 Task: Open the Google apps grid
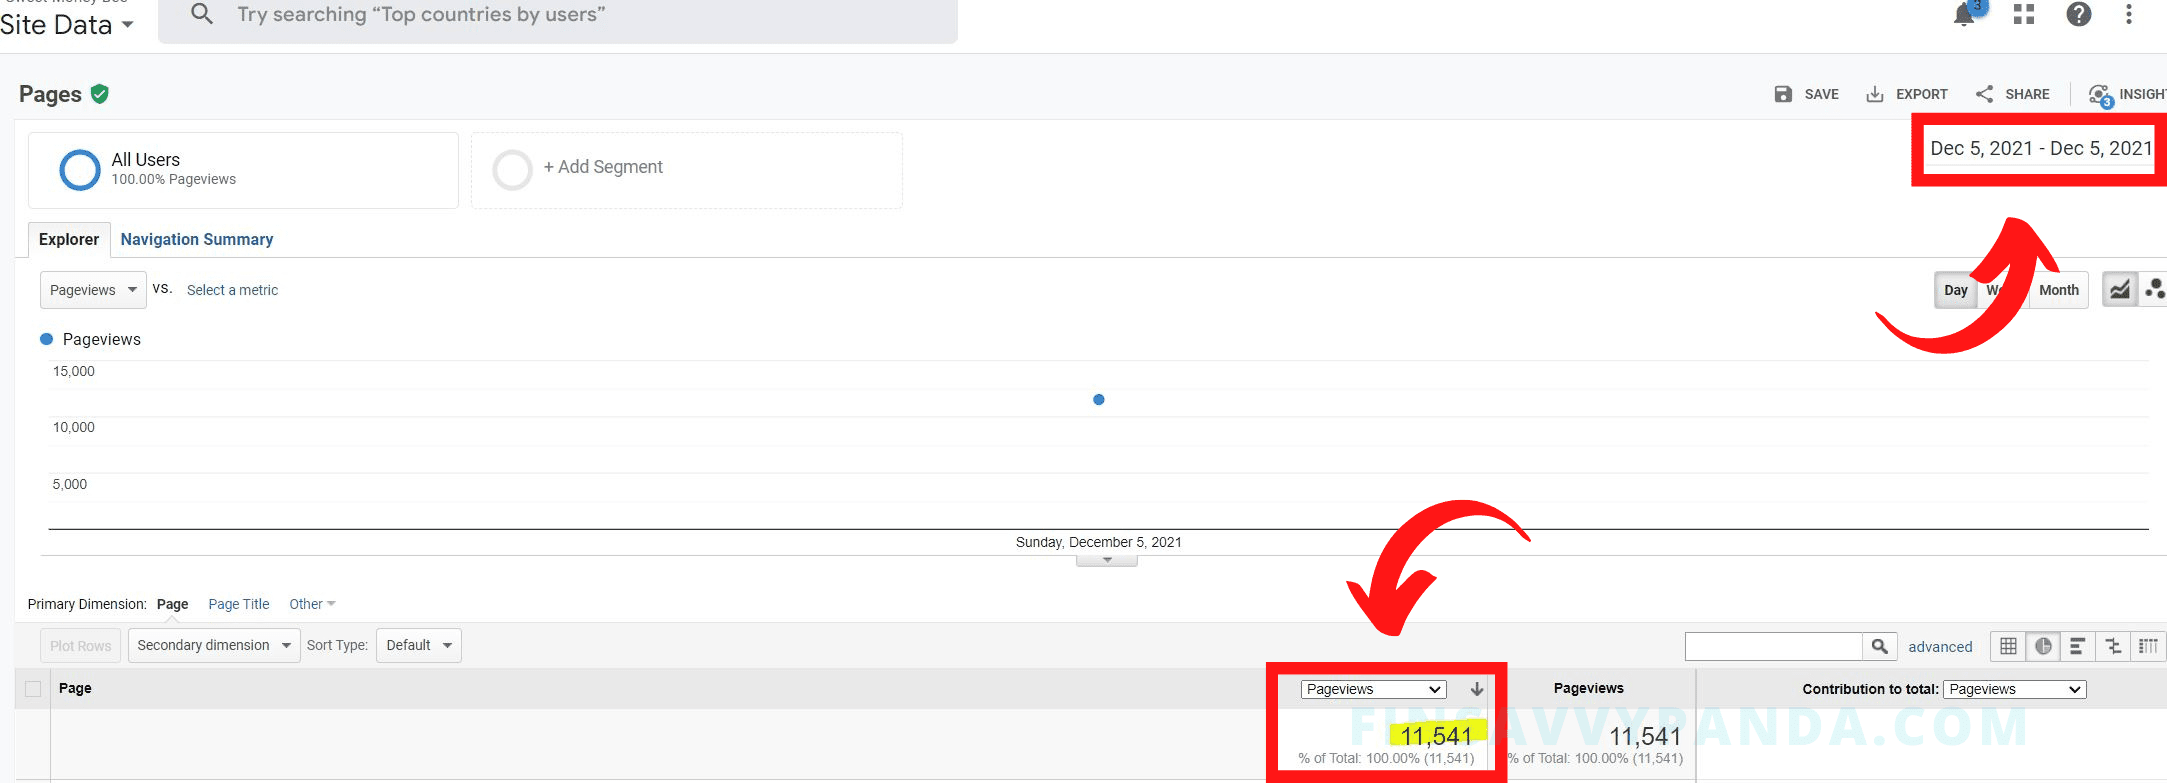click(x=2024, y=14)
